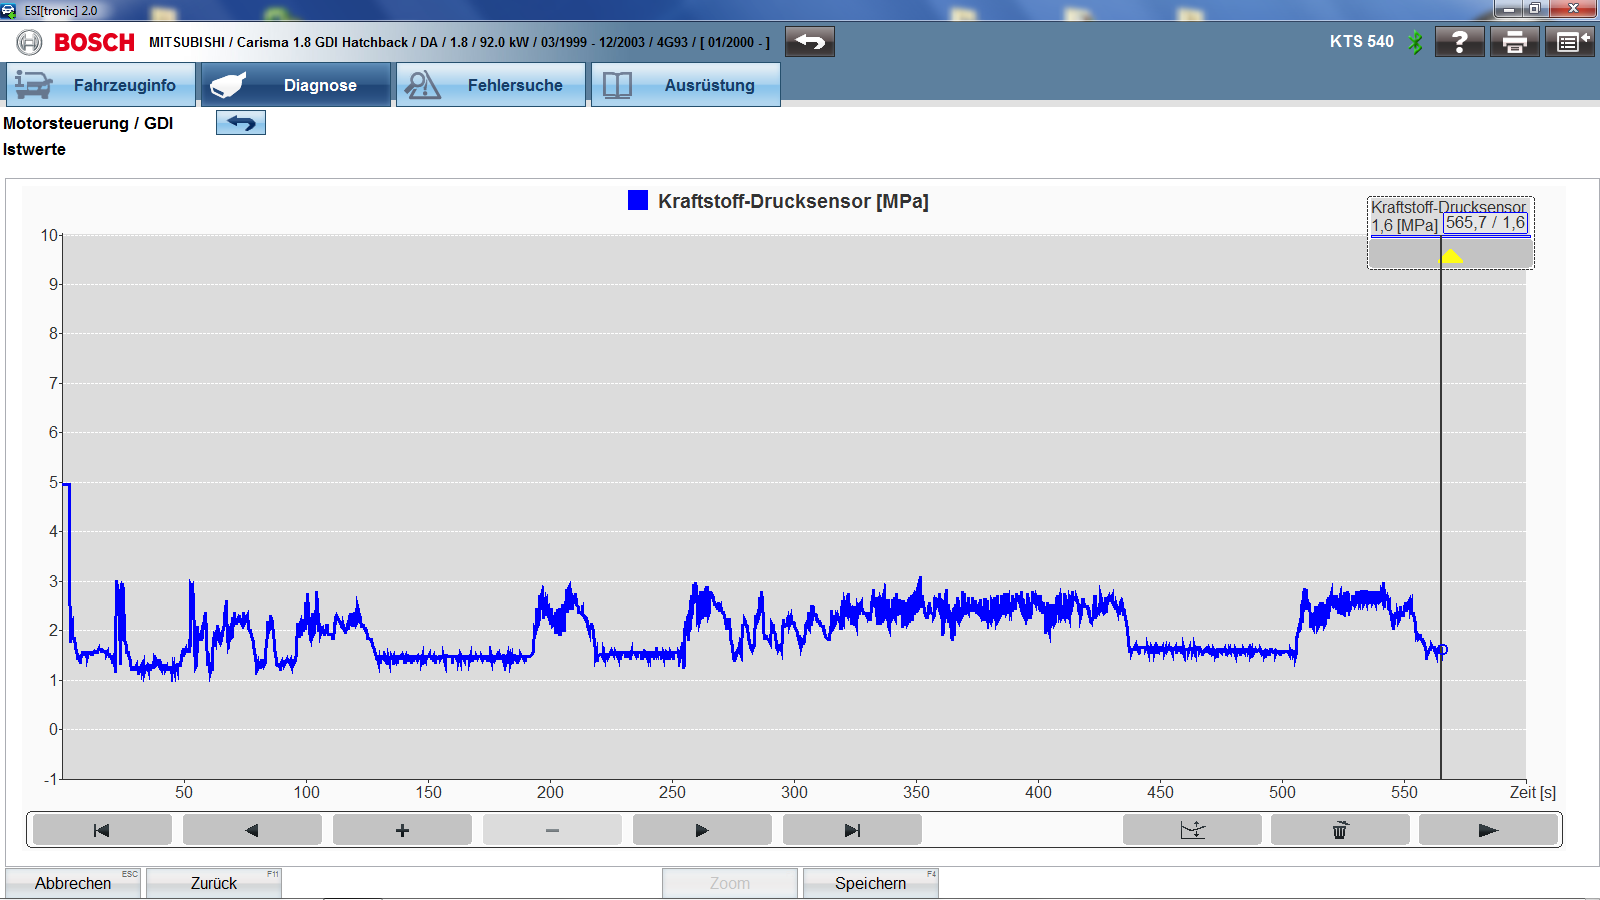Screen dimensions: 1600x900
Task: Click the blue back arrow under Diagnose tab
Action: point(241,123)
